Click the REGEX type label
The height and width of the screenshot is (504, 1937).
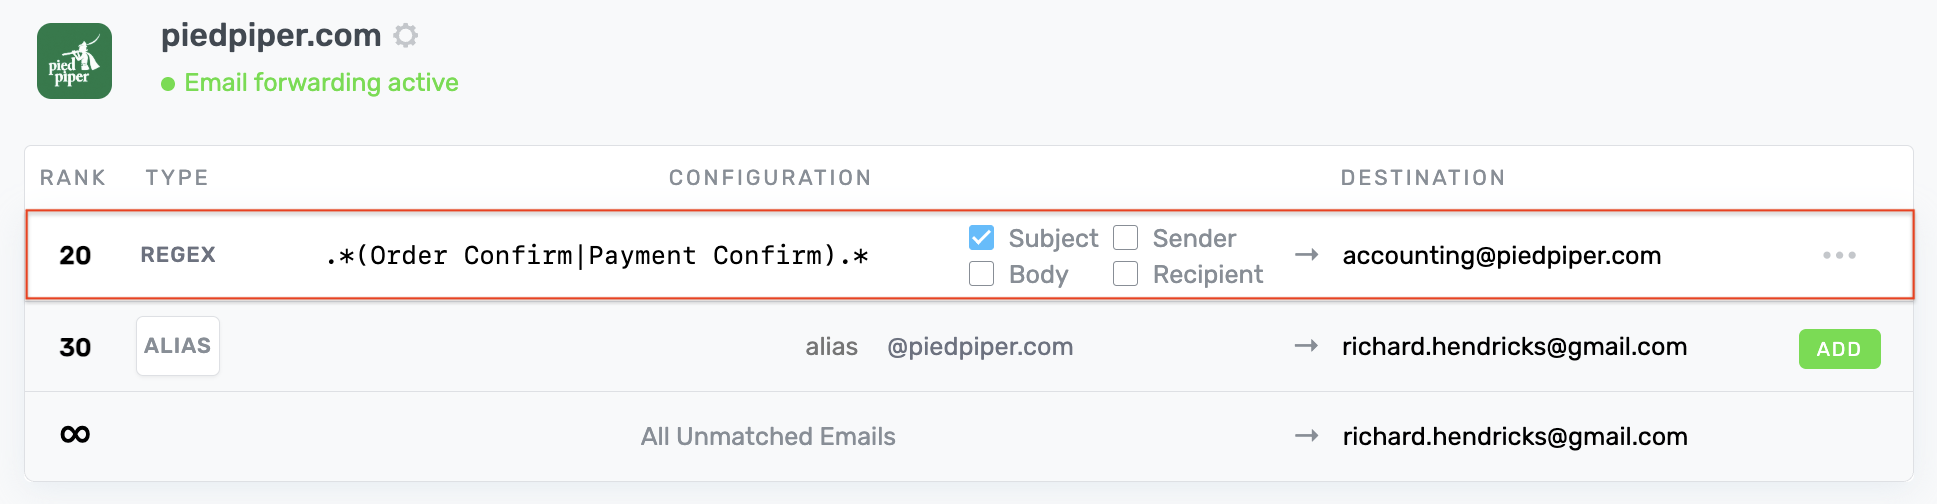[x=178, y=255]
